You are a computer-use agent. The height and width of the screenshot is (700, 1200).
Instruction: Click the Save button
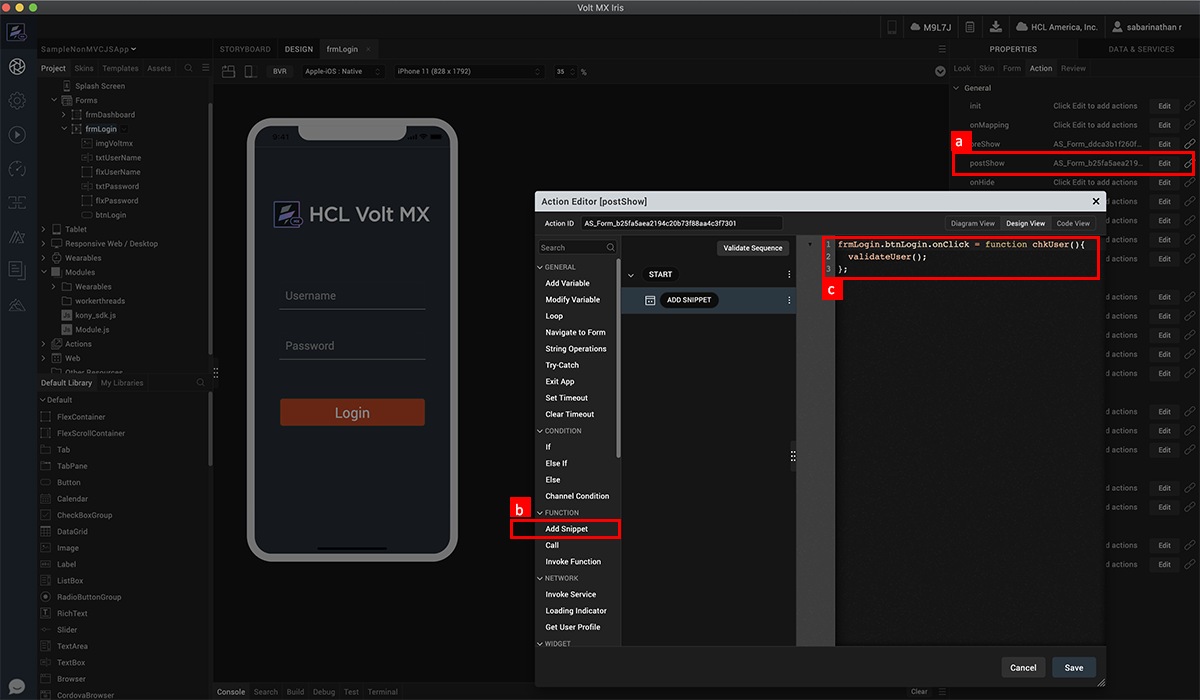[1073, 667]
